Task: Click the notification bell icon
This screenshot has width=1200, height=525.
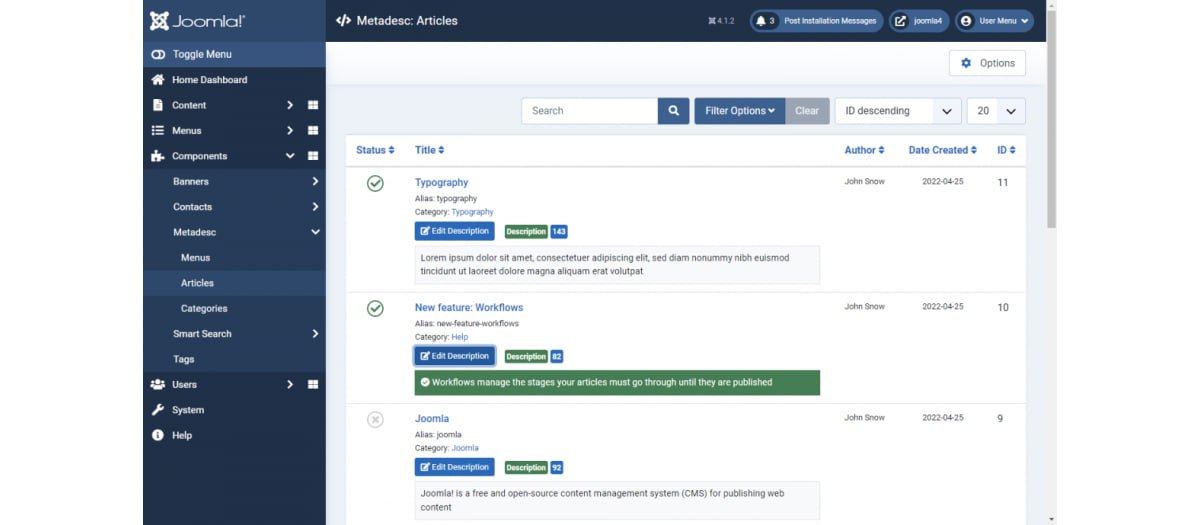Action: [x=761, y=21]
